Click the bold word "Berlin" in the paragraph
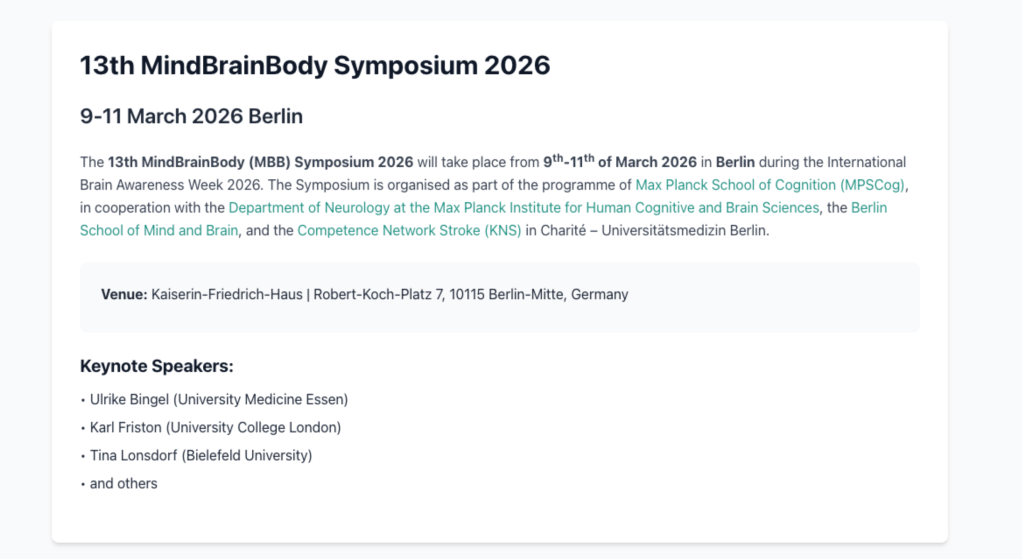The image size is (1022, 559). click(735, 162)
